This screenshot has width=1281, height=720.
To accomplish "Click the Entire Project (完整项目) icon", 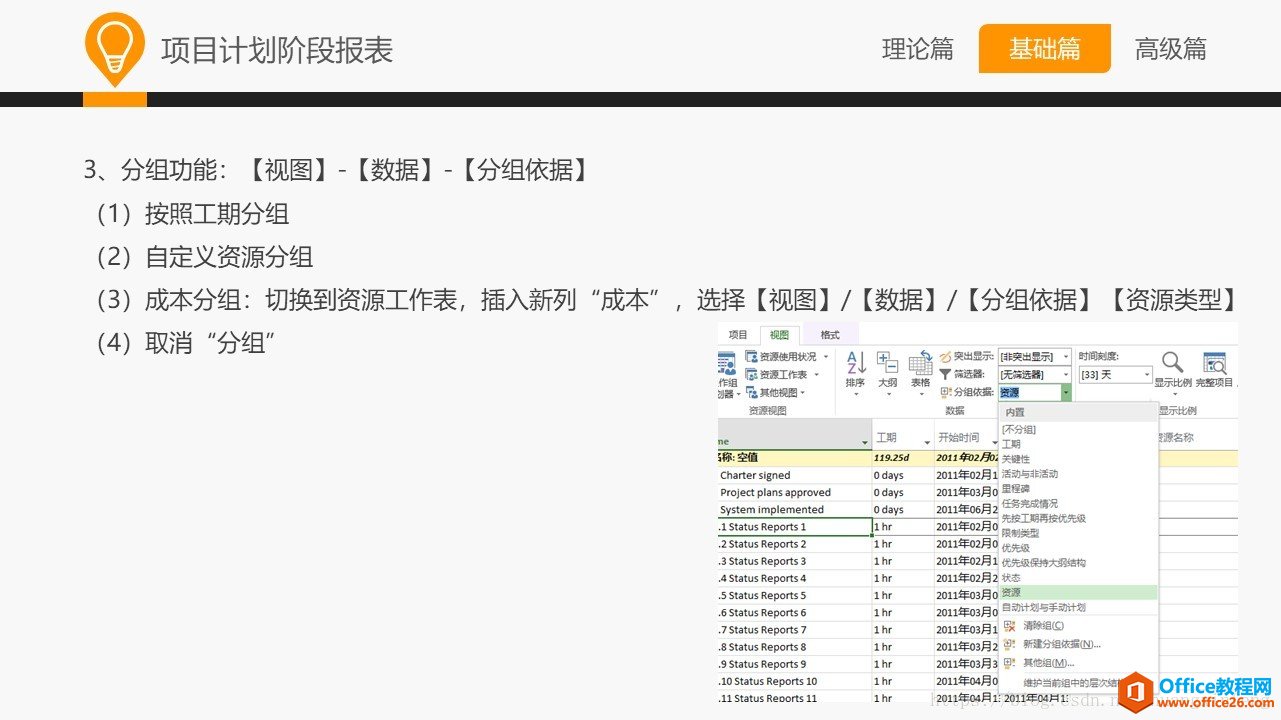I will click(1214, 363).
